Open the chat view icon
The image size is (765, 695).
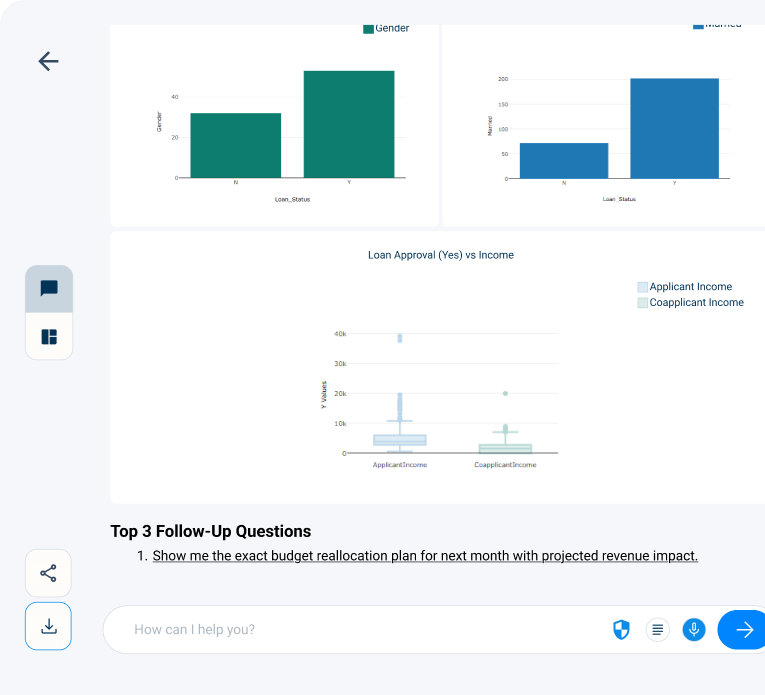click(49, 289)
